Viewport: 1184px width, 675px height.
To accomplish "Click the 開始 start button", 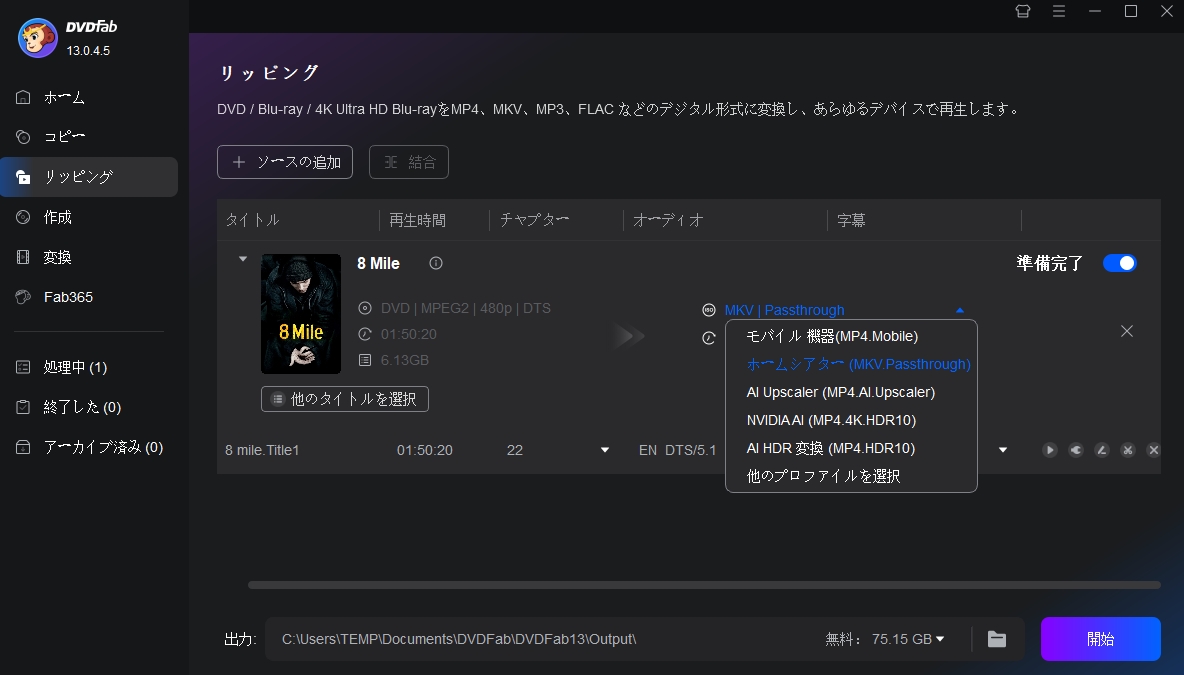I will tap(1100, 639).
